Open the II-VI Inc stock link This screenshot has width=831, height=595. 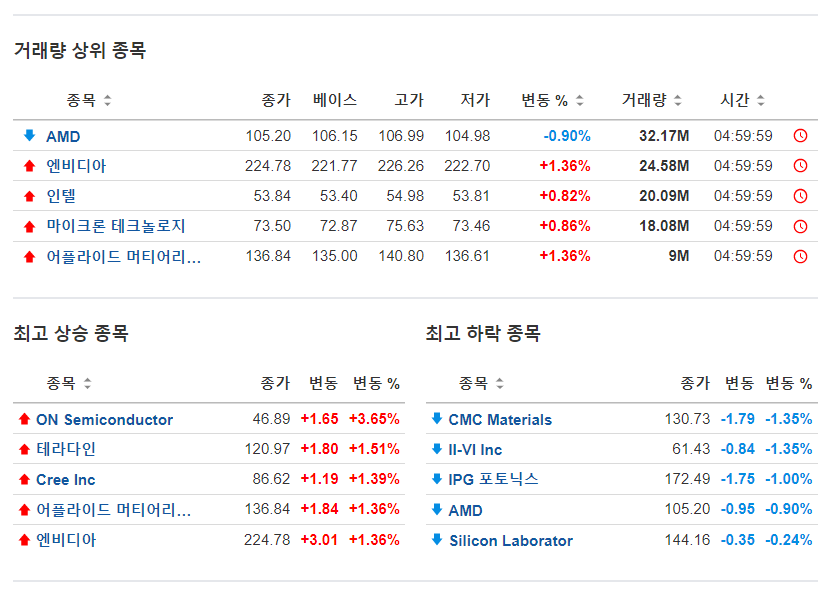475,450
